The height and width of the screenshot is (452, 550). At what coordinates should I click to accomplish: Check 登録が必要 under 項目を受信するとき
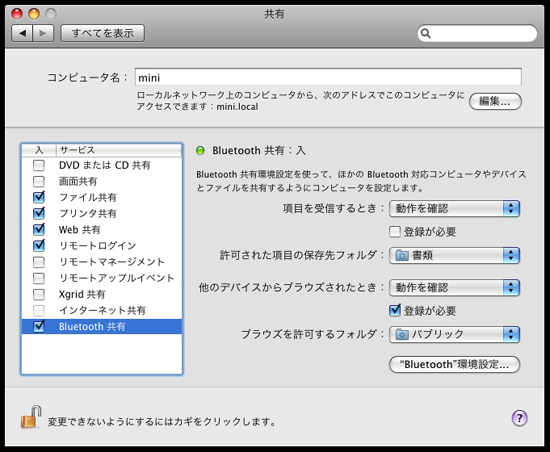click(395, 232)
